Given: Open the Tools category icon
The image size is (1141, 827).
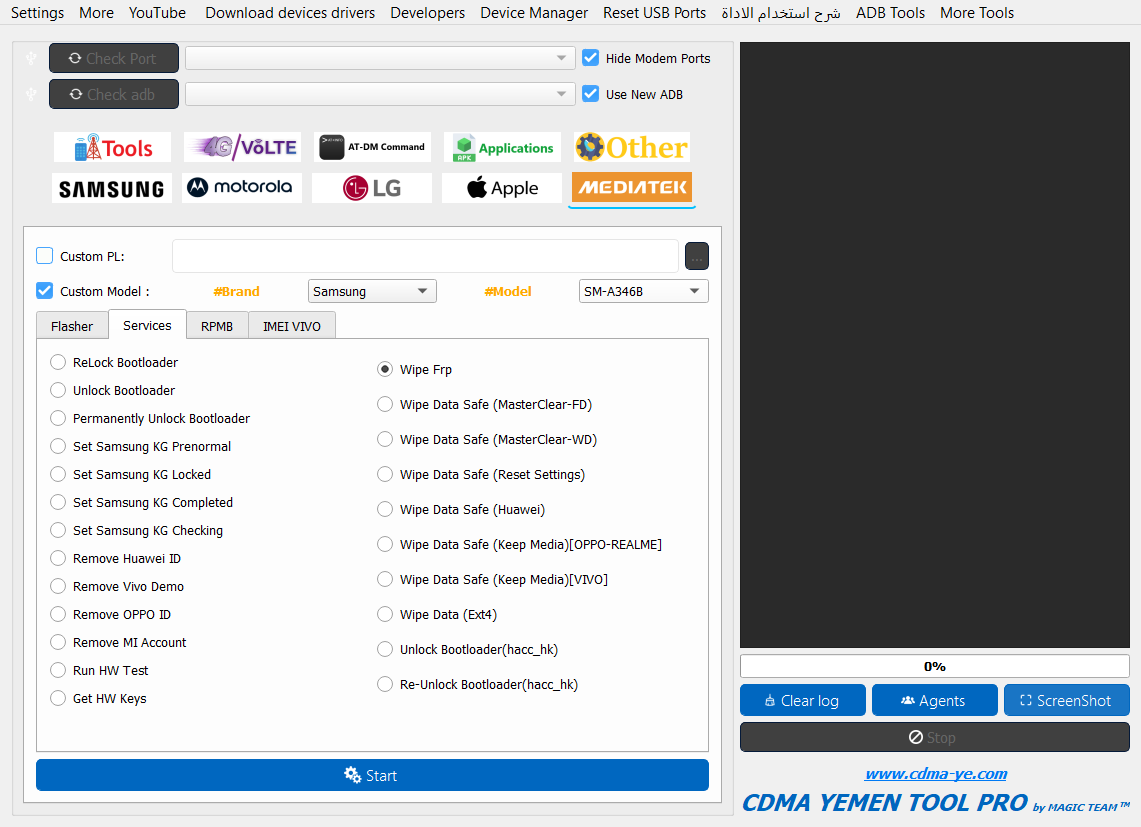Looking at the screenshot, I should point(112,148).
